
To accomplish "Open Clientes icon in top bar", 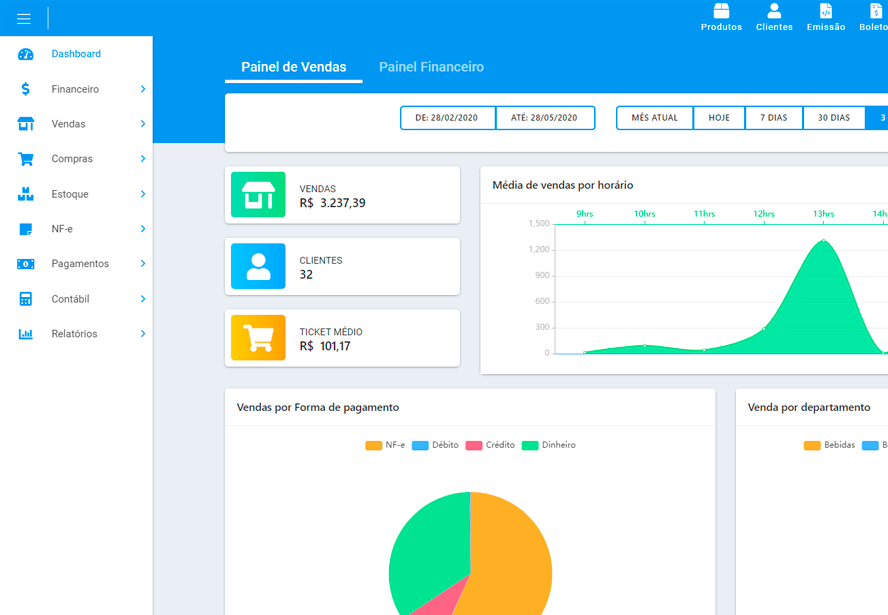I will tap(774, 12).
